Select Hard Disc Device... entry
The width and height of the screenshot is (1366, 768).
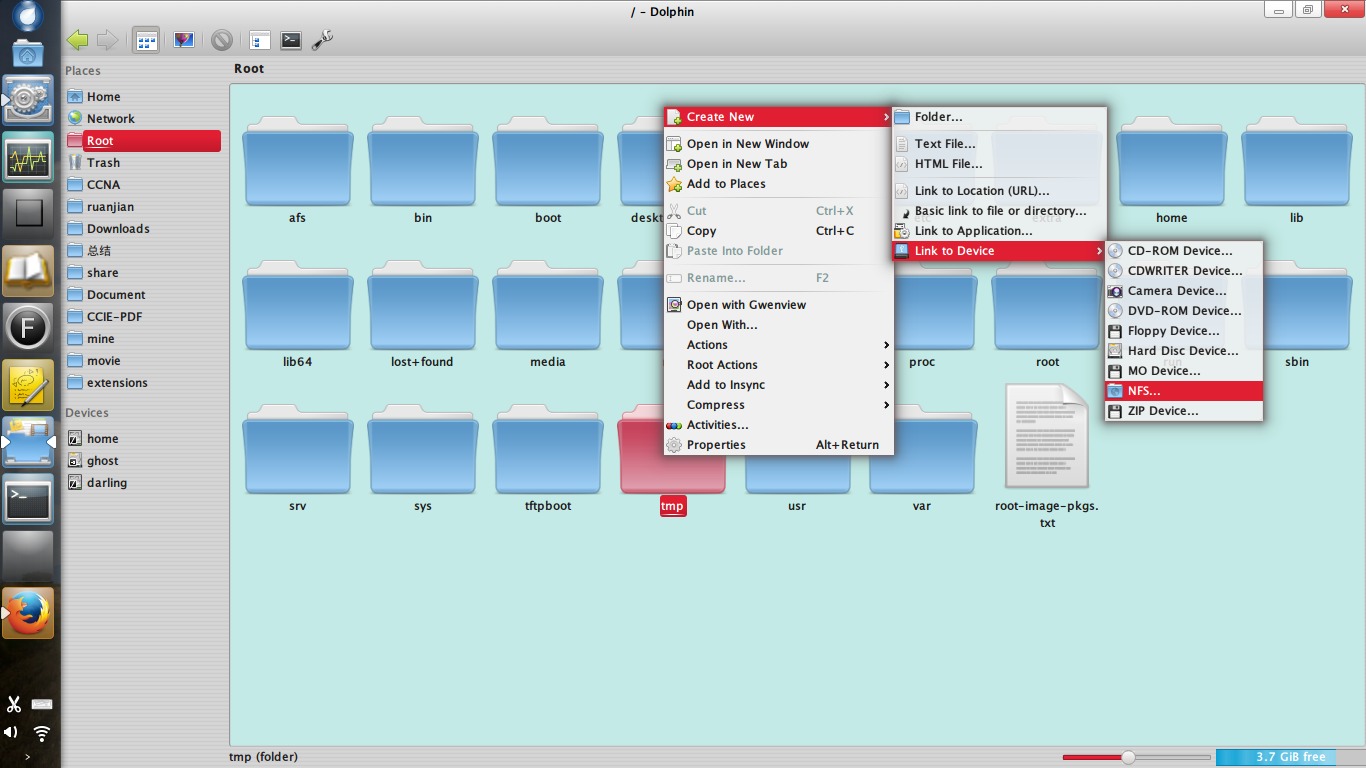[1184, 351]
